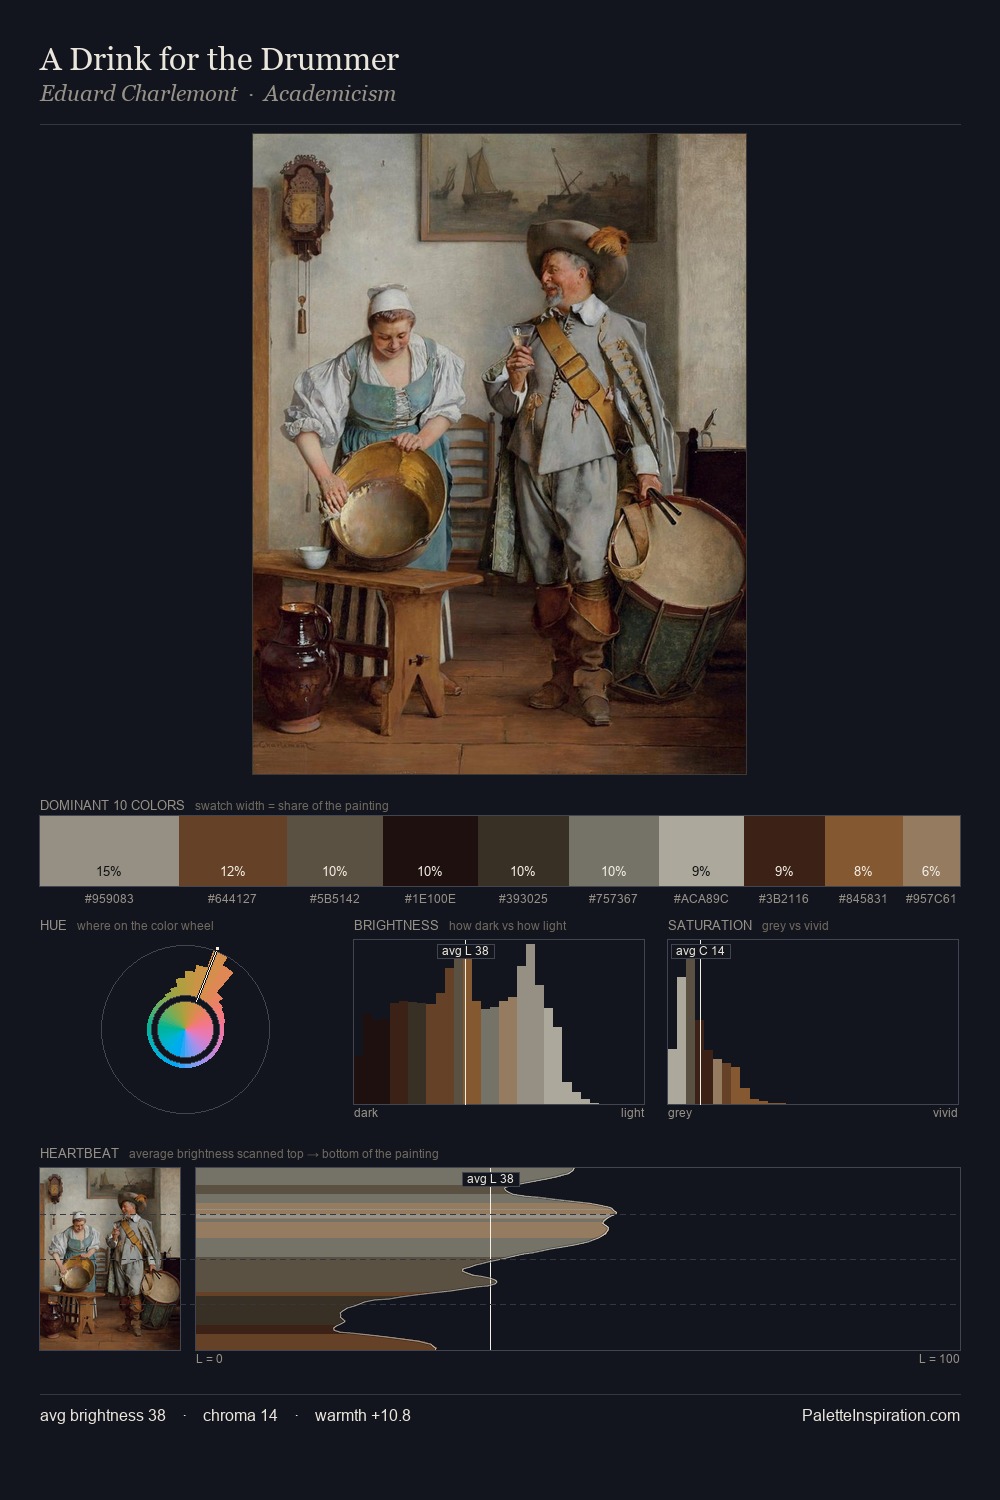This screenshot has width=1000, height=1500.
Task: Click 'swatch width = share of the painting' note
Action: click(292, 805)
